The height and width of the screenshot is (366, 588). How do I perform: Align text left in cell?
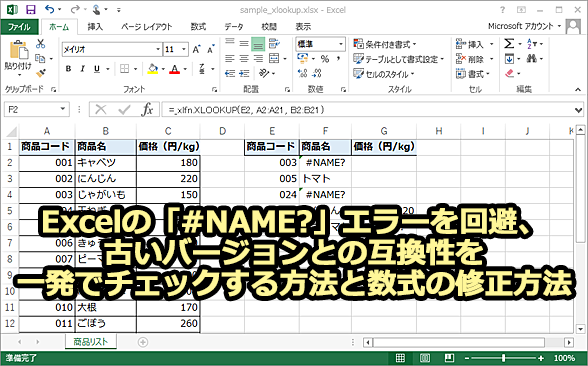230,59
